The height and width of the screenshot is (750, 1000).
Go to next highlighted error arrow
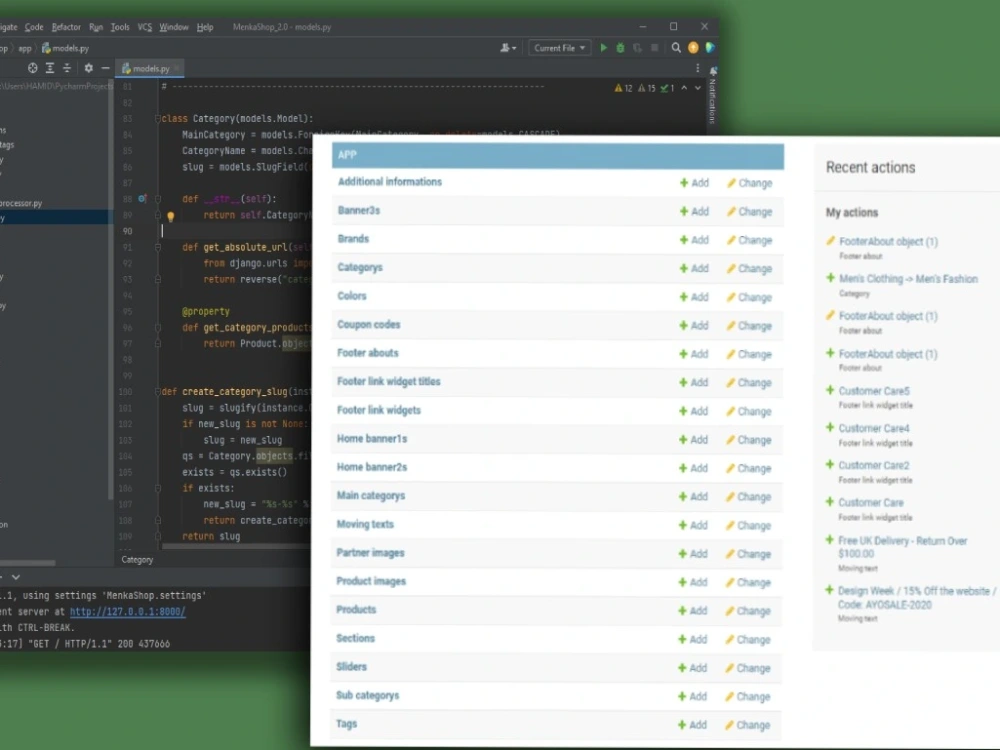[x=698, y=88]
